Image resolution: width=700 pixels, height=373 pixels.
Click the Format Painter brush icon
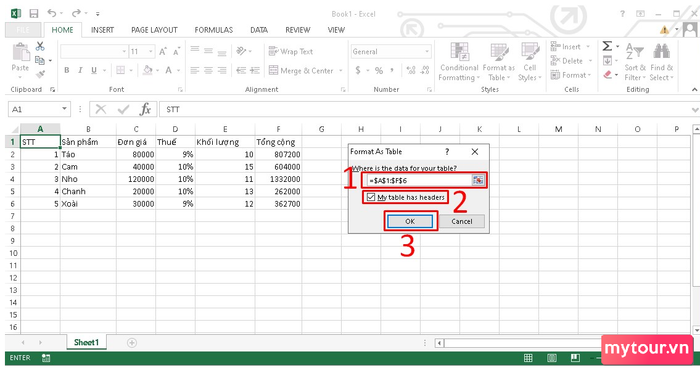(40, 74)
